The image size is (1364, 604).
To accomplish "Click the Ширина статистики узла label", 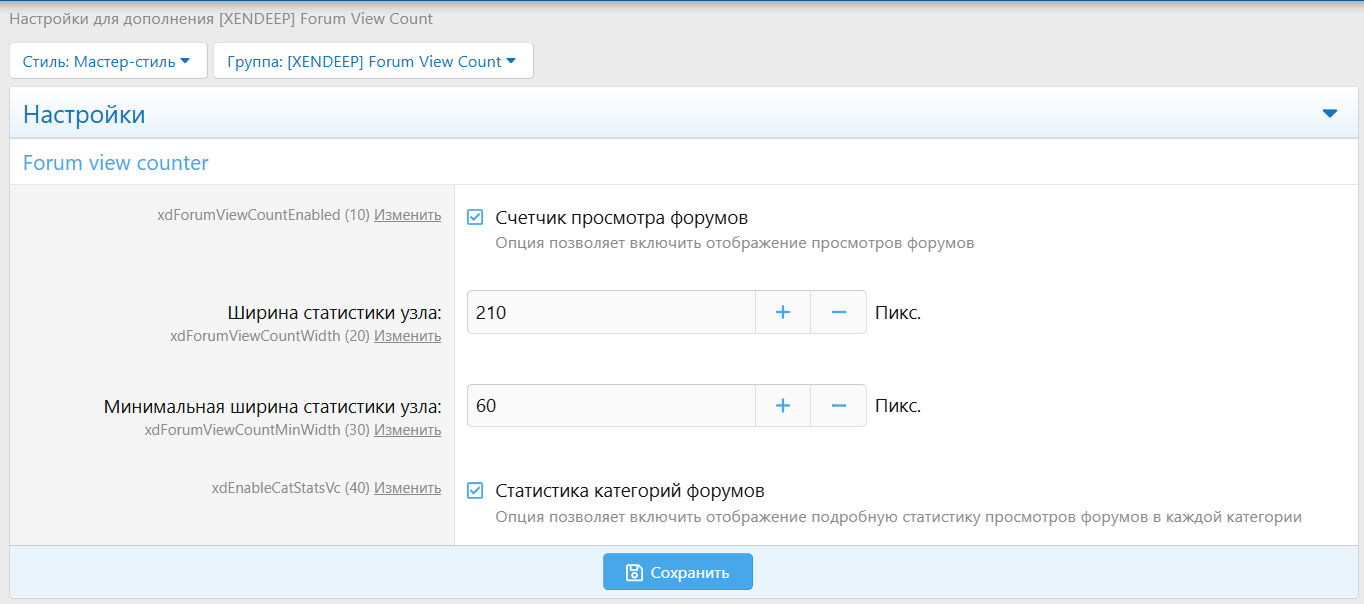I will click(x=334, y=313).
